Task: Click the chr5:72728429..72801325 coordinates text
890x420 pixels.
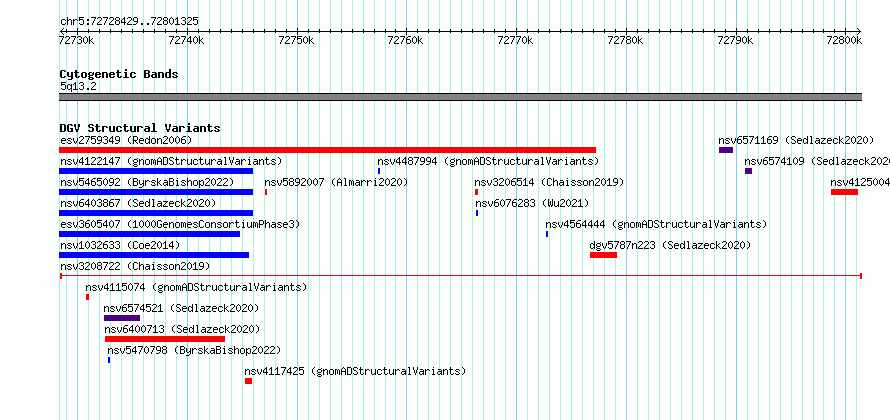Action: (129, 22)
